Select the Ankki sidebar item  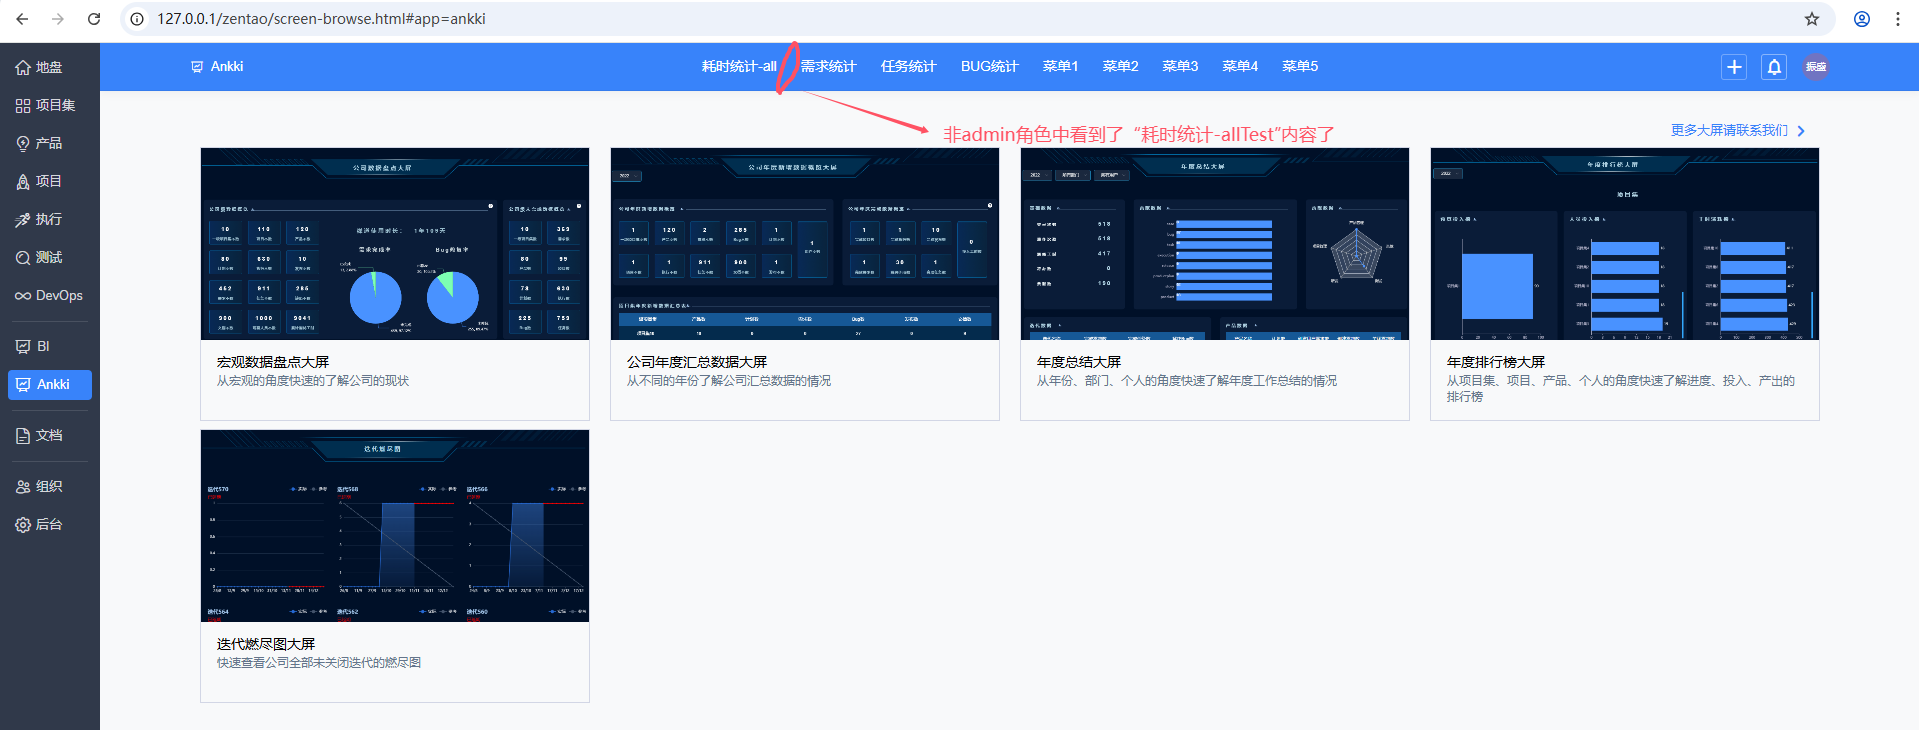point(49,384)
